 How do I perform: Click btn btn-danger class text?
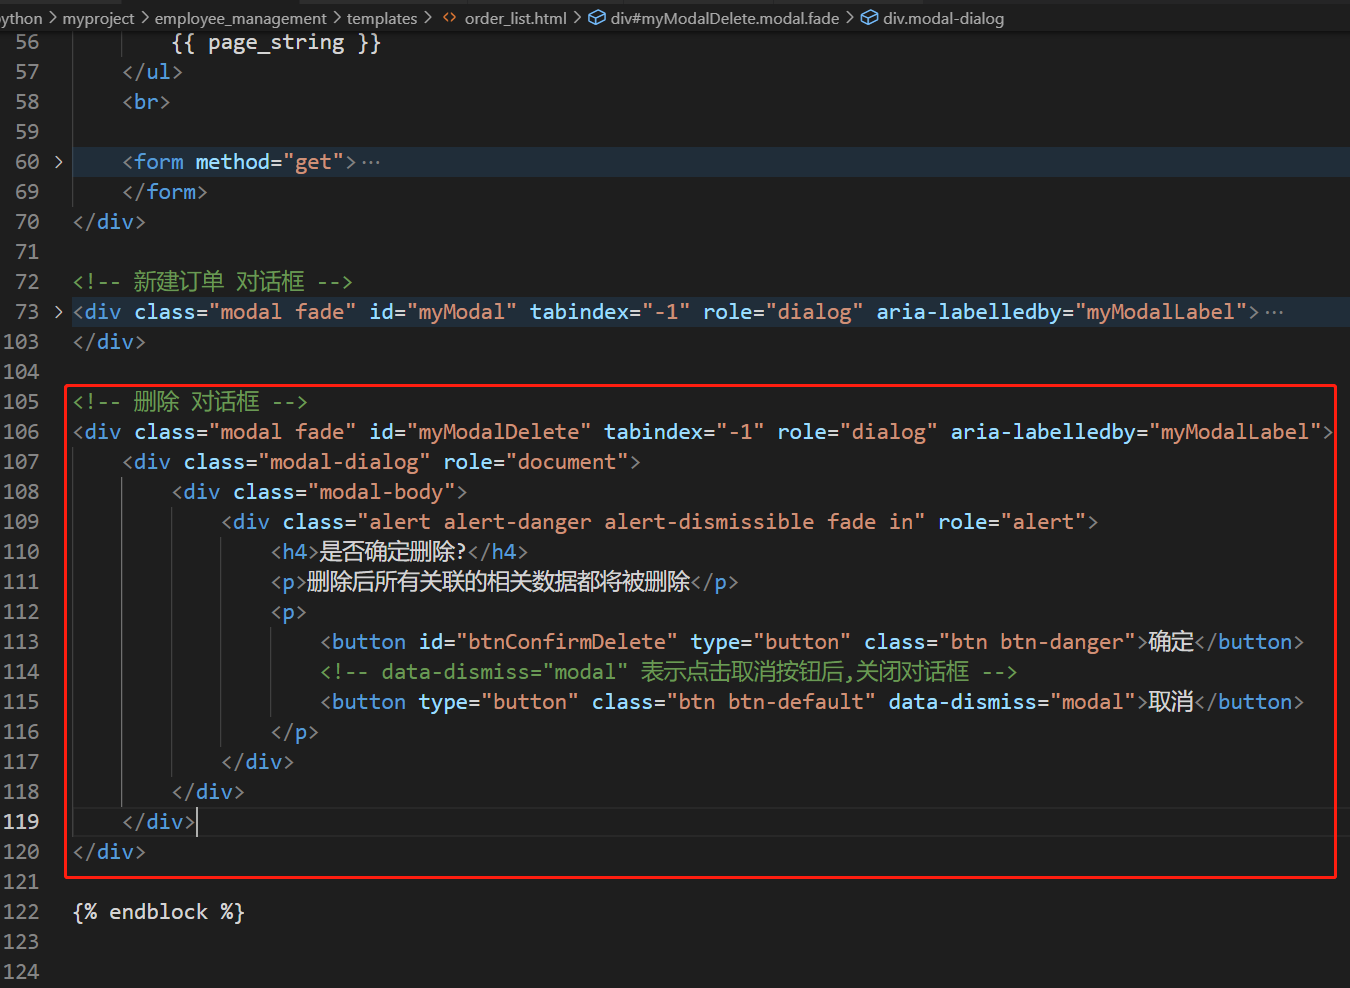click(x=1037, y=642)
